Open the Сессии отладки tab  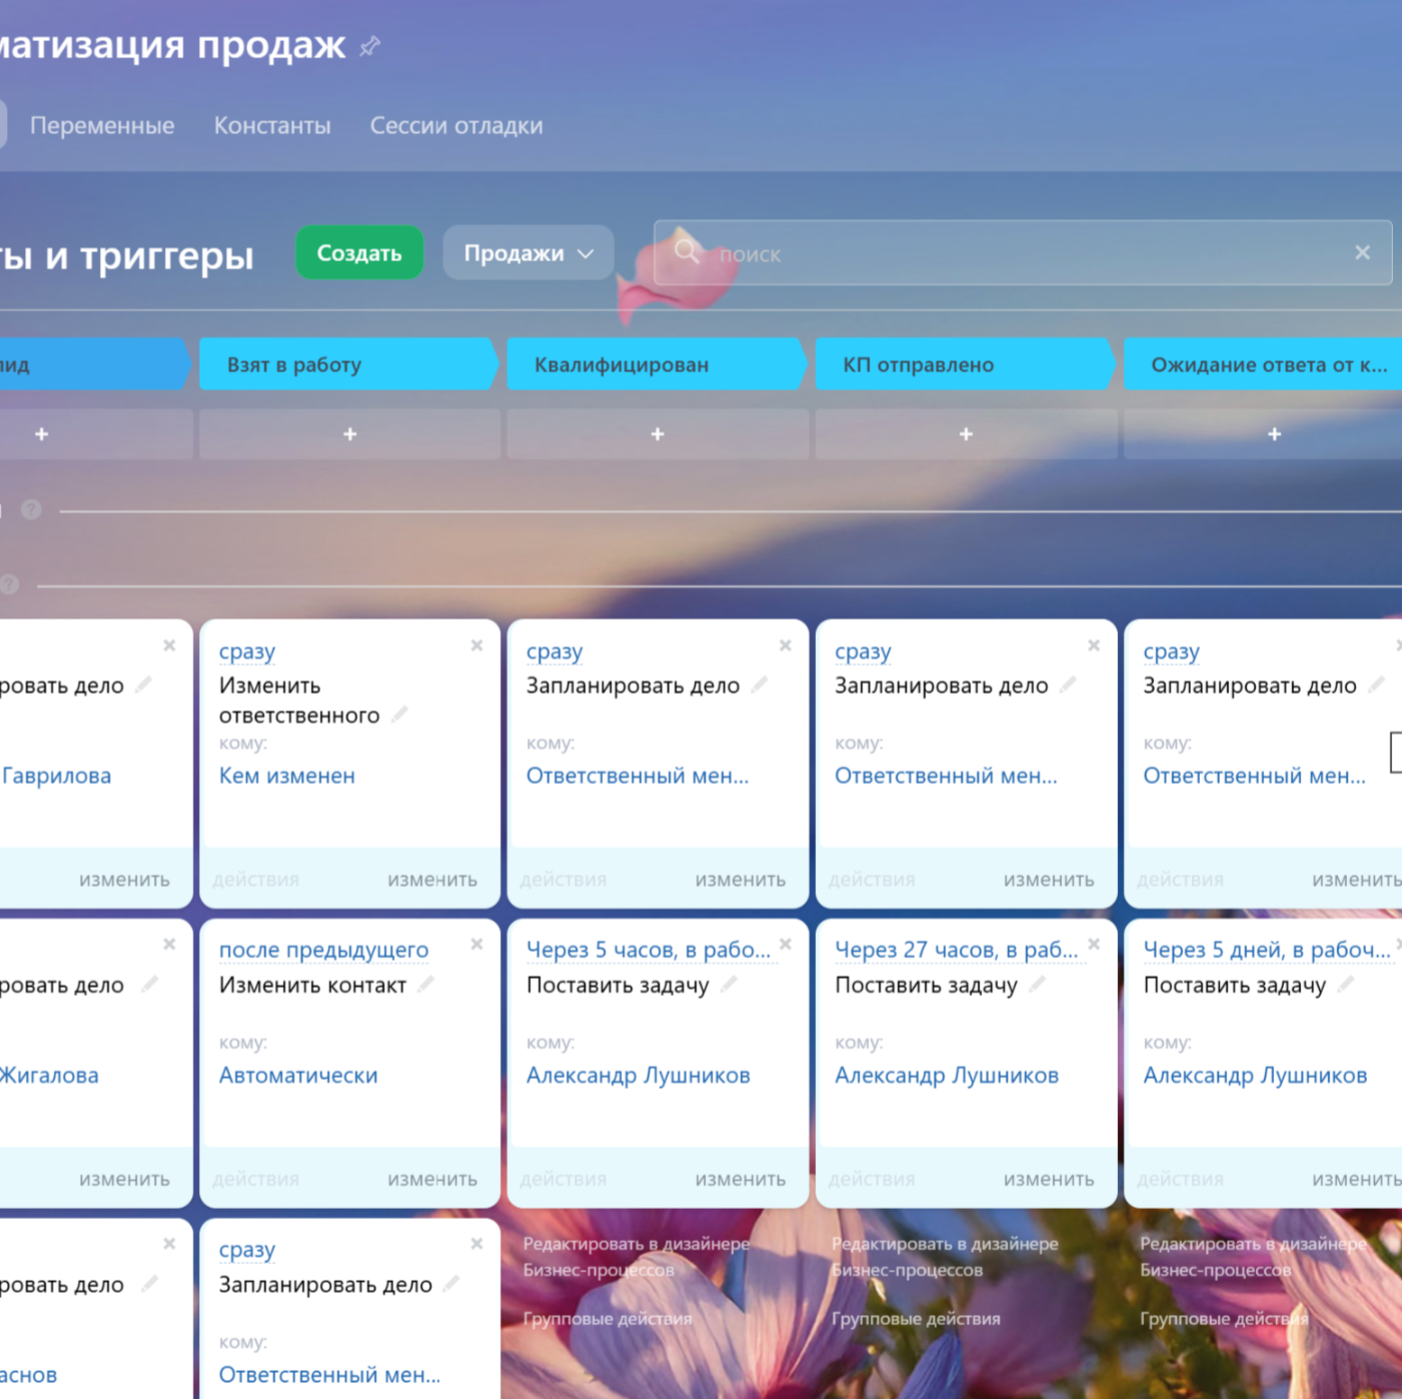tap(456, 126)
